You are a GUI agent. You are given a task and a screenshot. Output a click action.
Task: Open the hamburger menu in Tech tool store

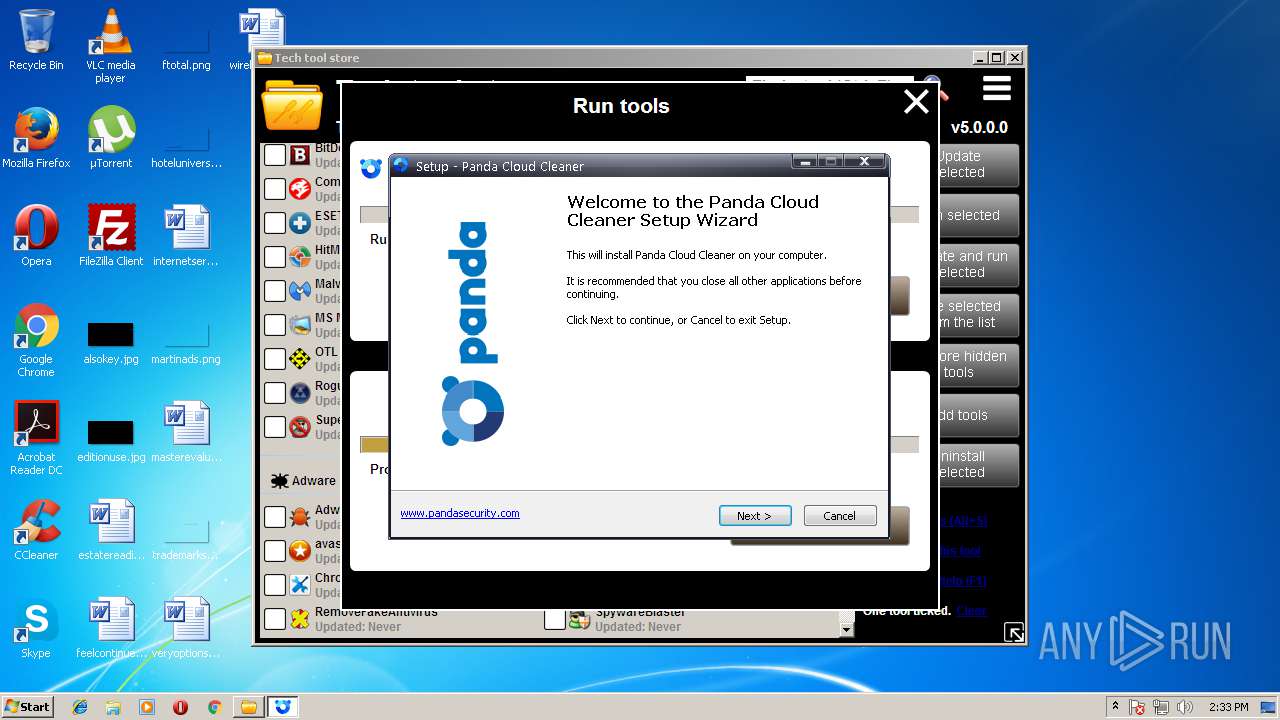[996, 89]
